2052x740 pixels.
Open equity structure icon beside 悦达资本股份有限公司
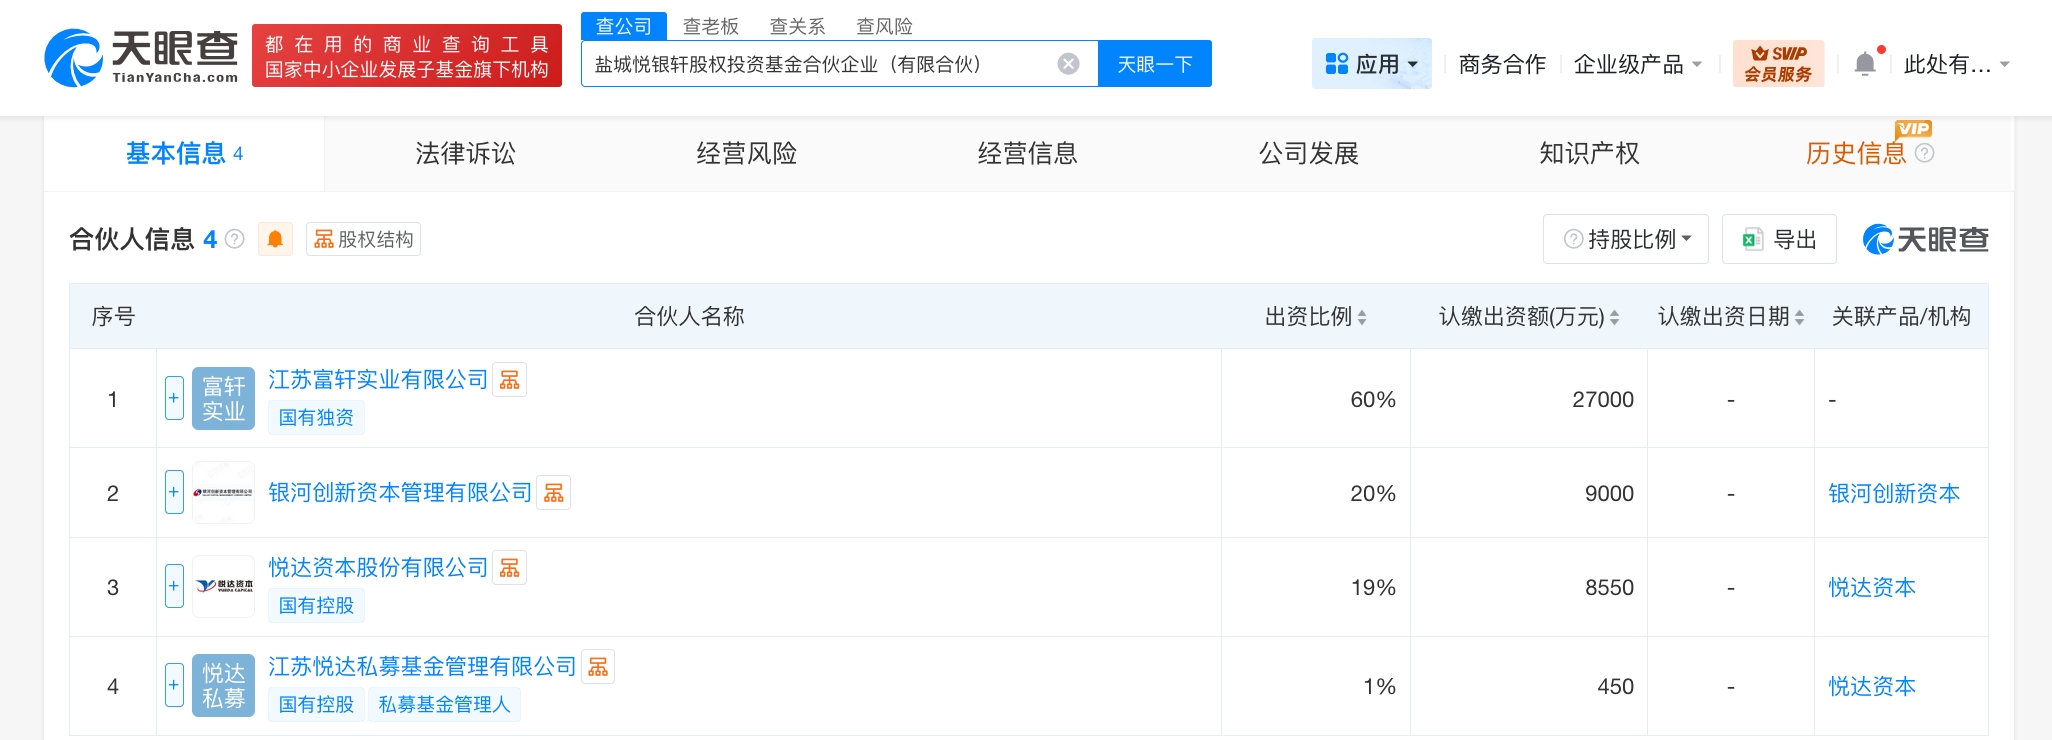coord(509,568)
